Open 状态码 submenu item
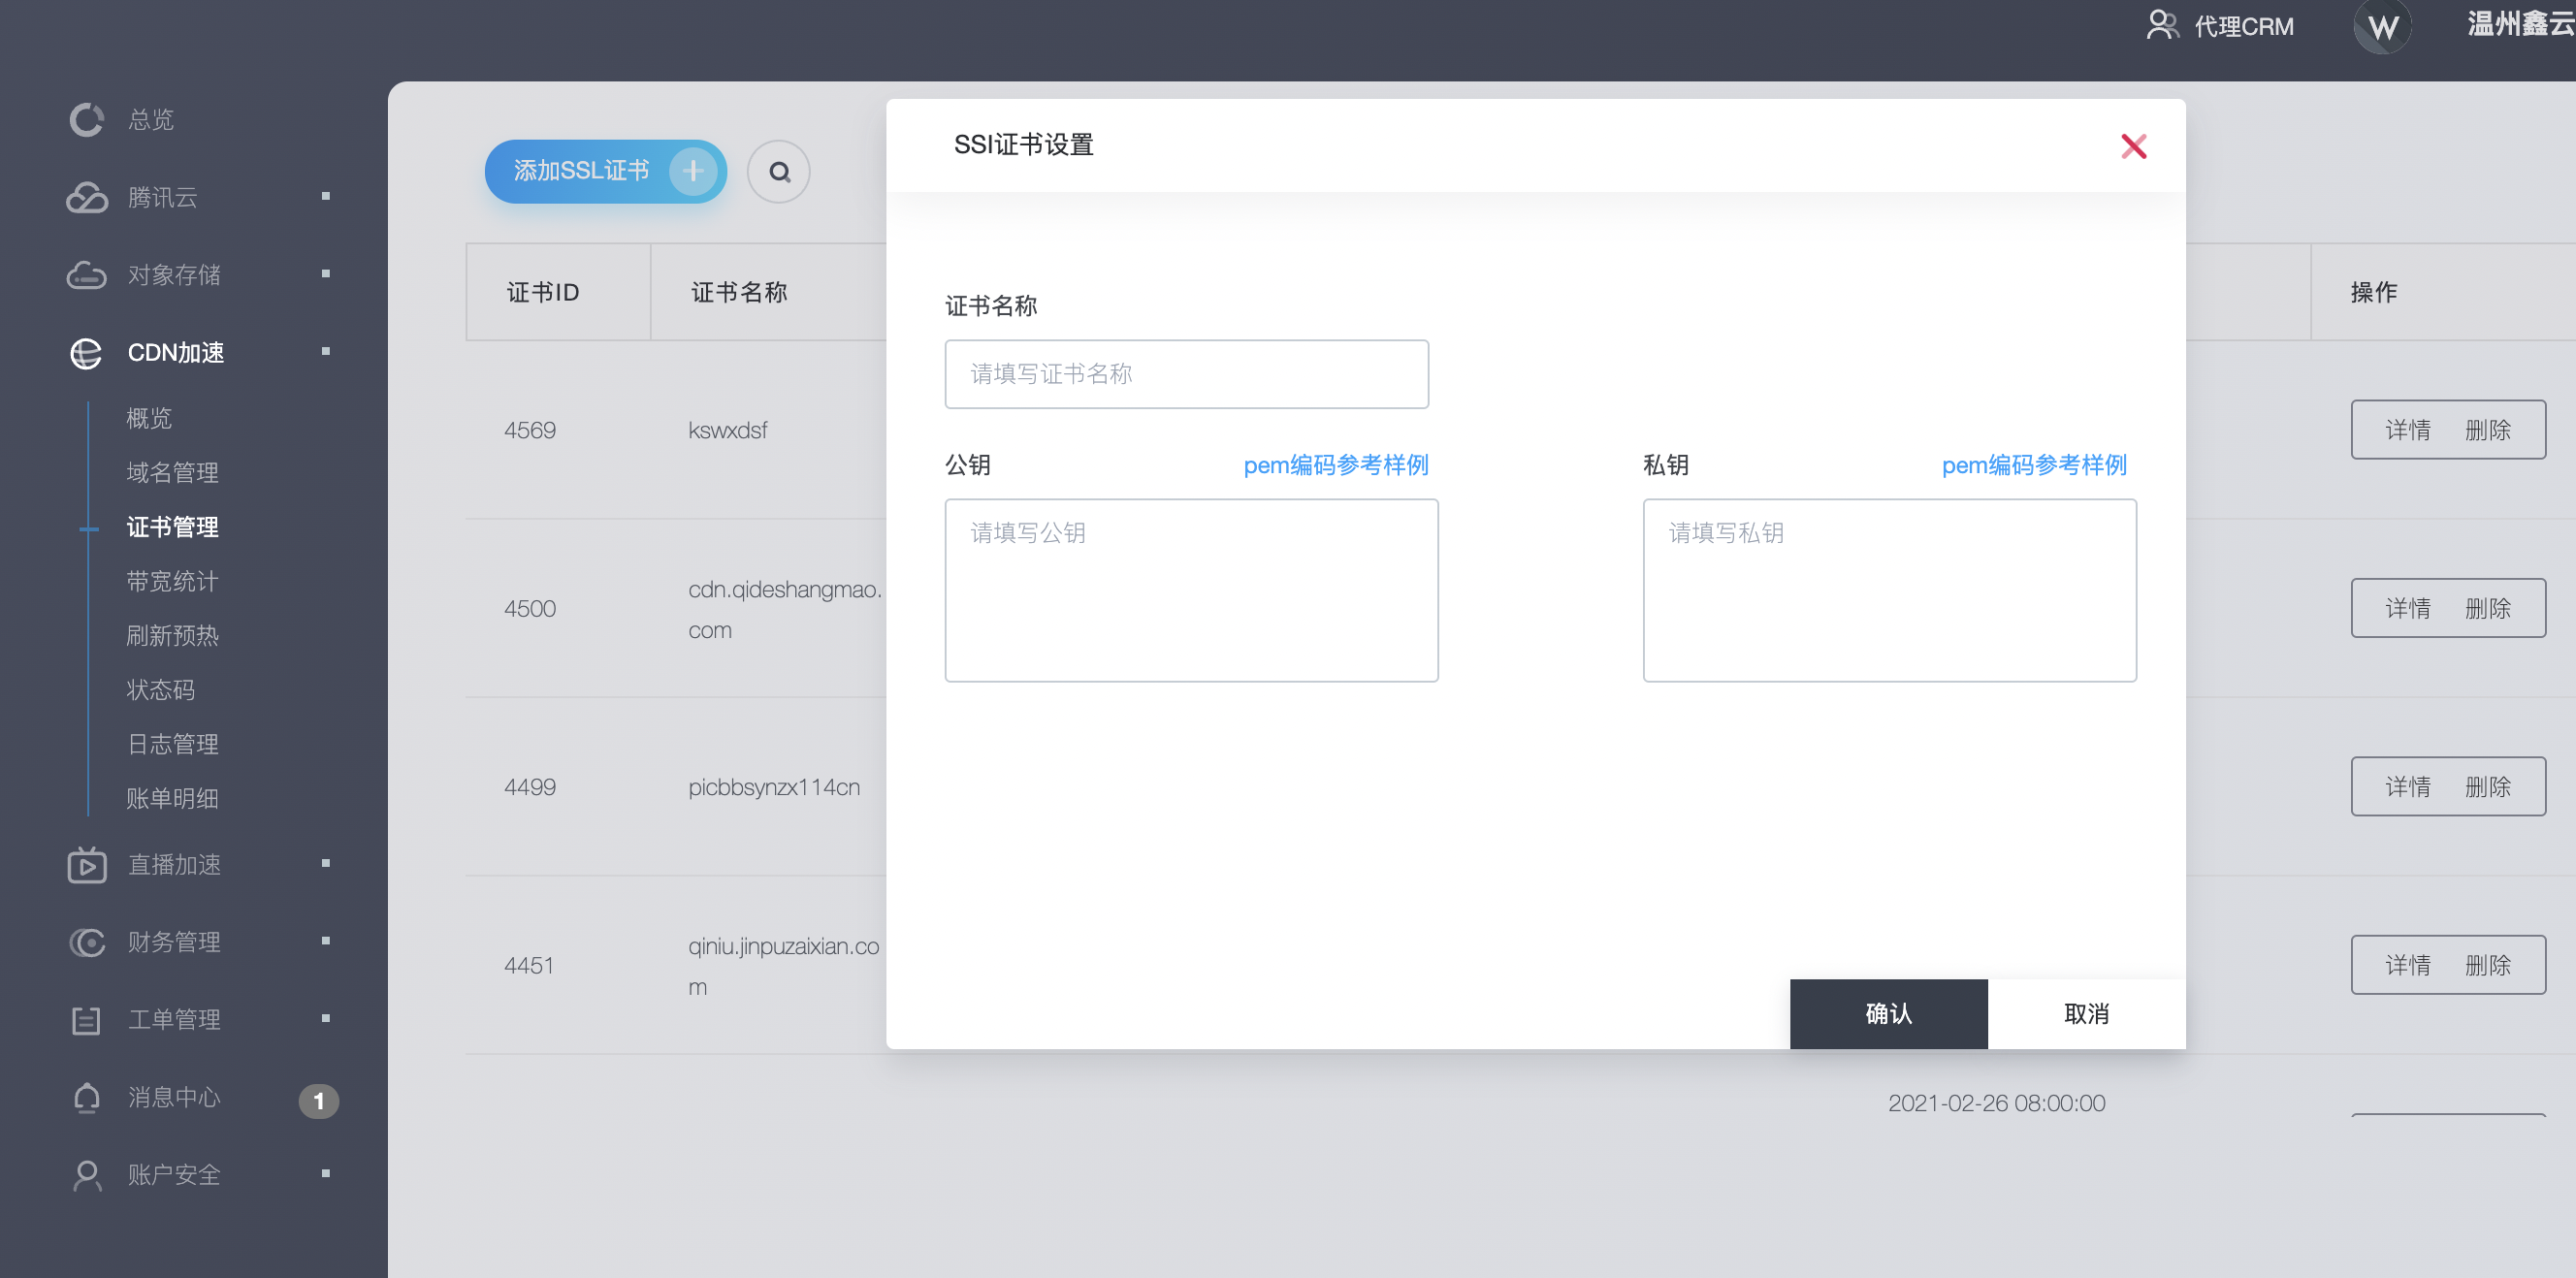Viewport: 2576px width, 1278px height. [160, 690]
